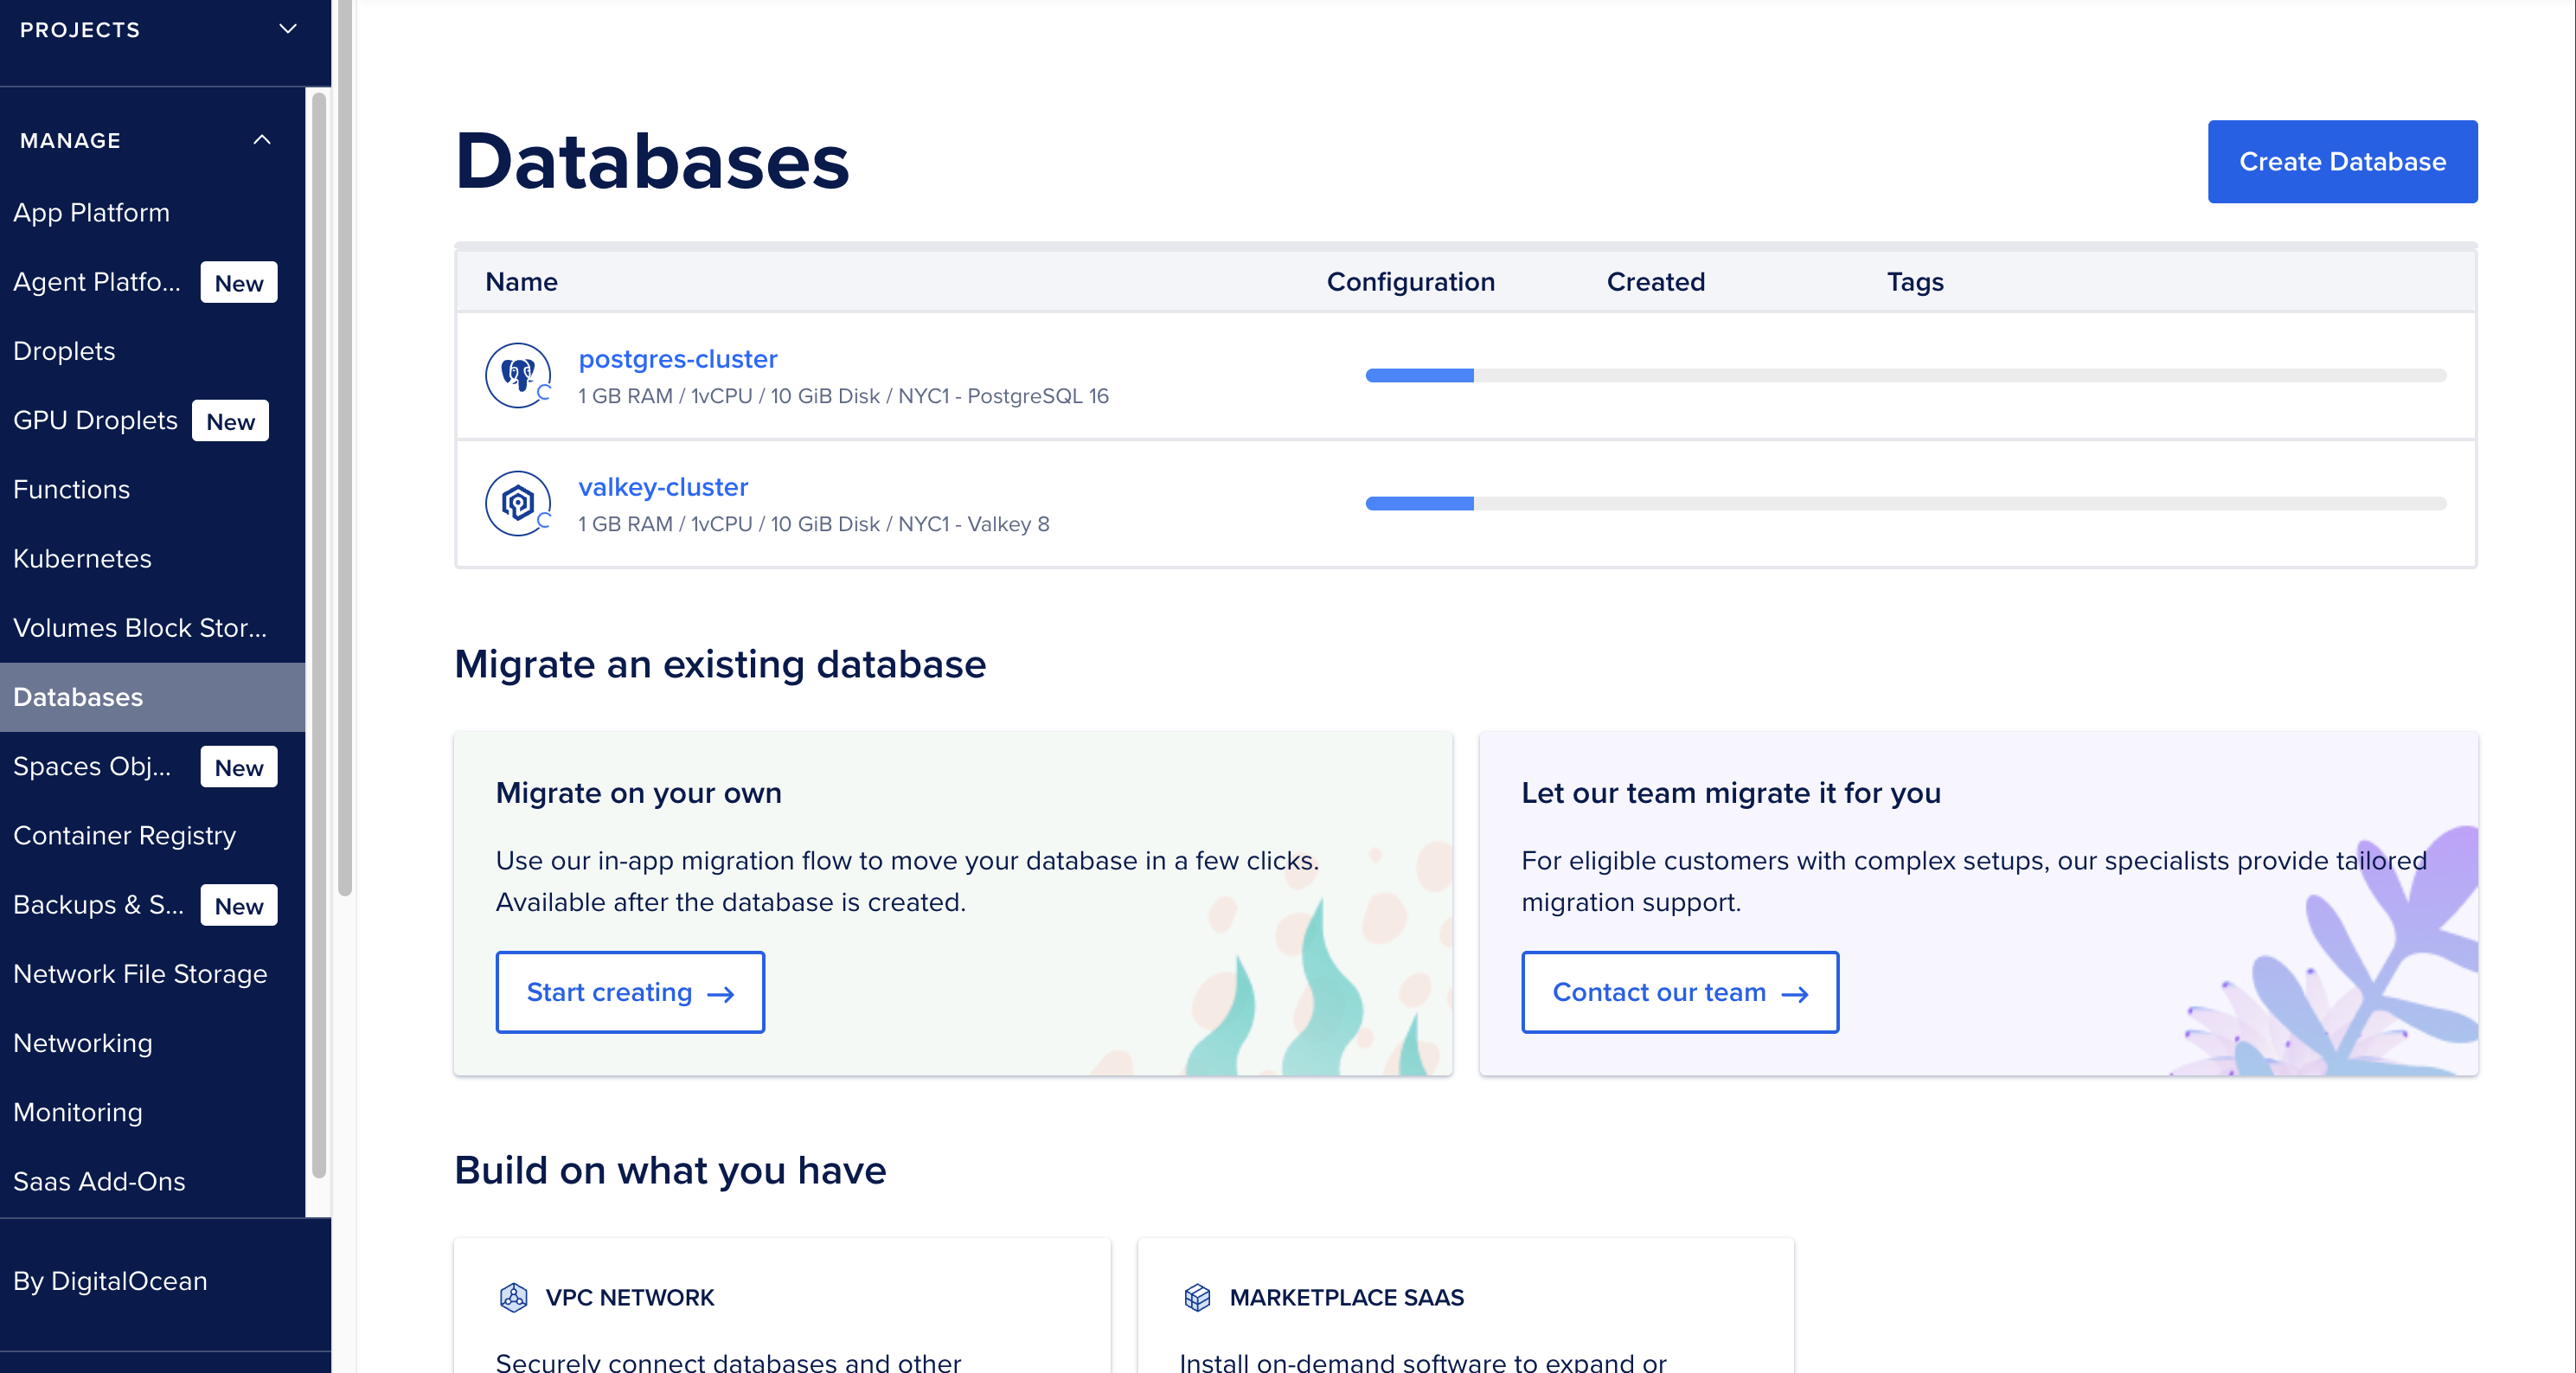
Task: Open Kubernetes in the sidebar
Action: [x=82, y=558]
